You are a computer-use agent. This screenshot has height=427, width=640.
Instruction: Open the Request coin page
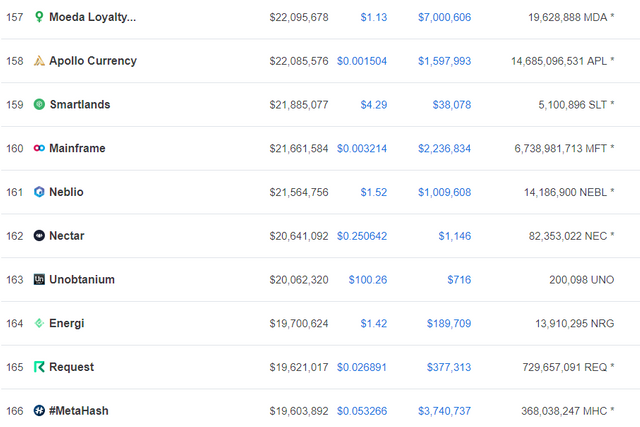71,367
